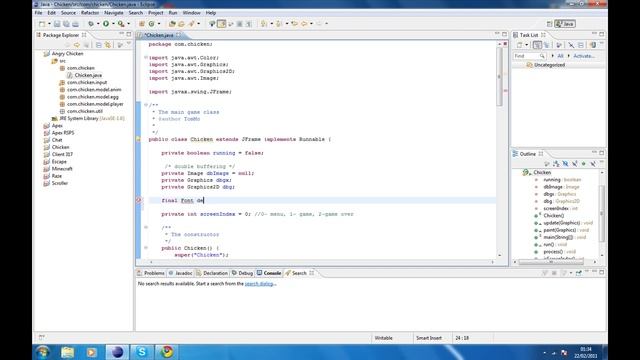Switch to the Problems tab

coord(151,273)
